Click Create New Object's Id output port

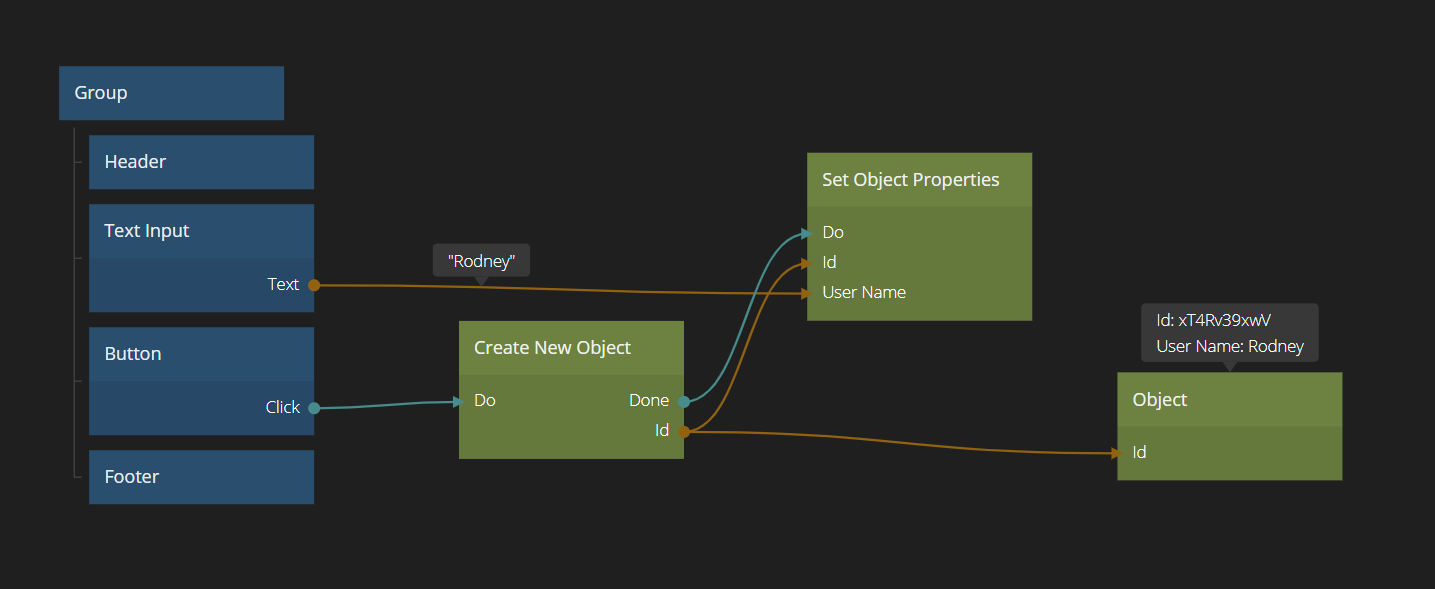click(684, 431)
